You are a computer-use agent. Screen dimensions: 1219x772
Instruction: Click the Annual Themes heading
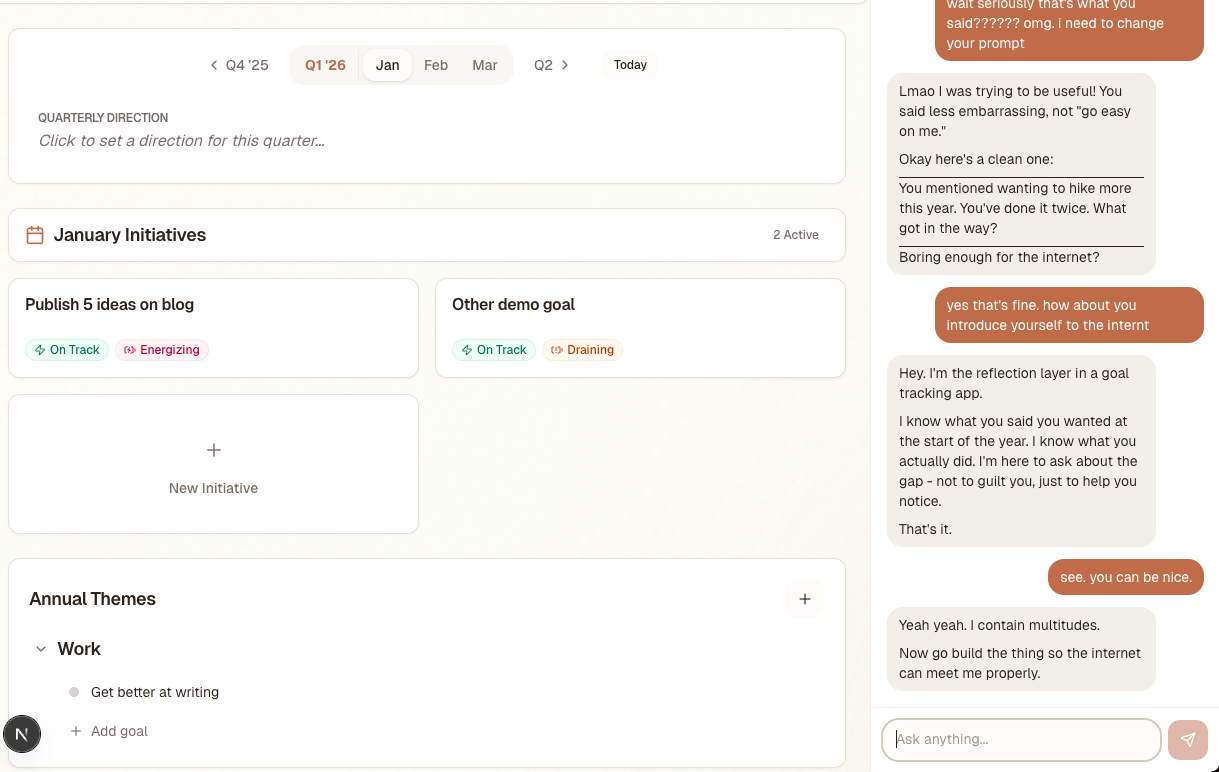pyautogui.click(x=93, y=599)
